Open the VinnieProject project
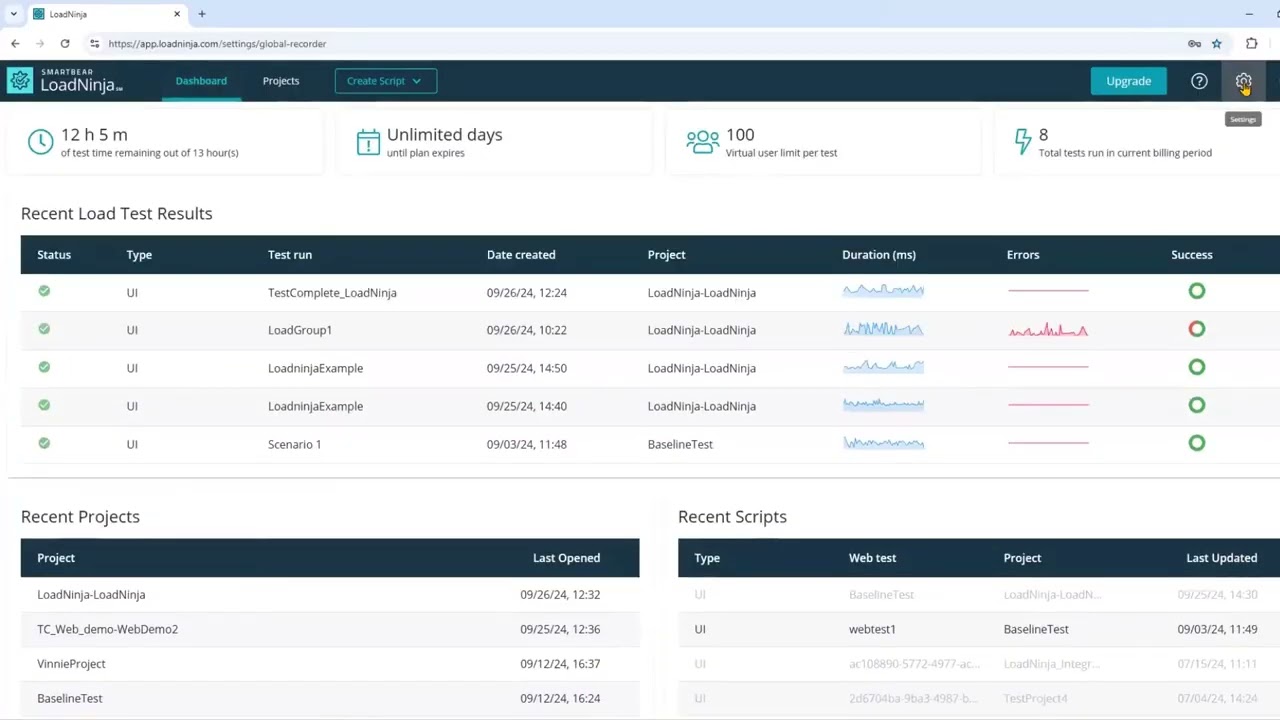 pos(71,664)
